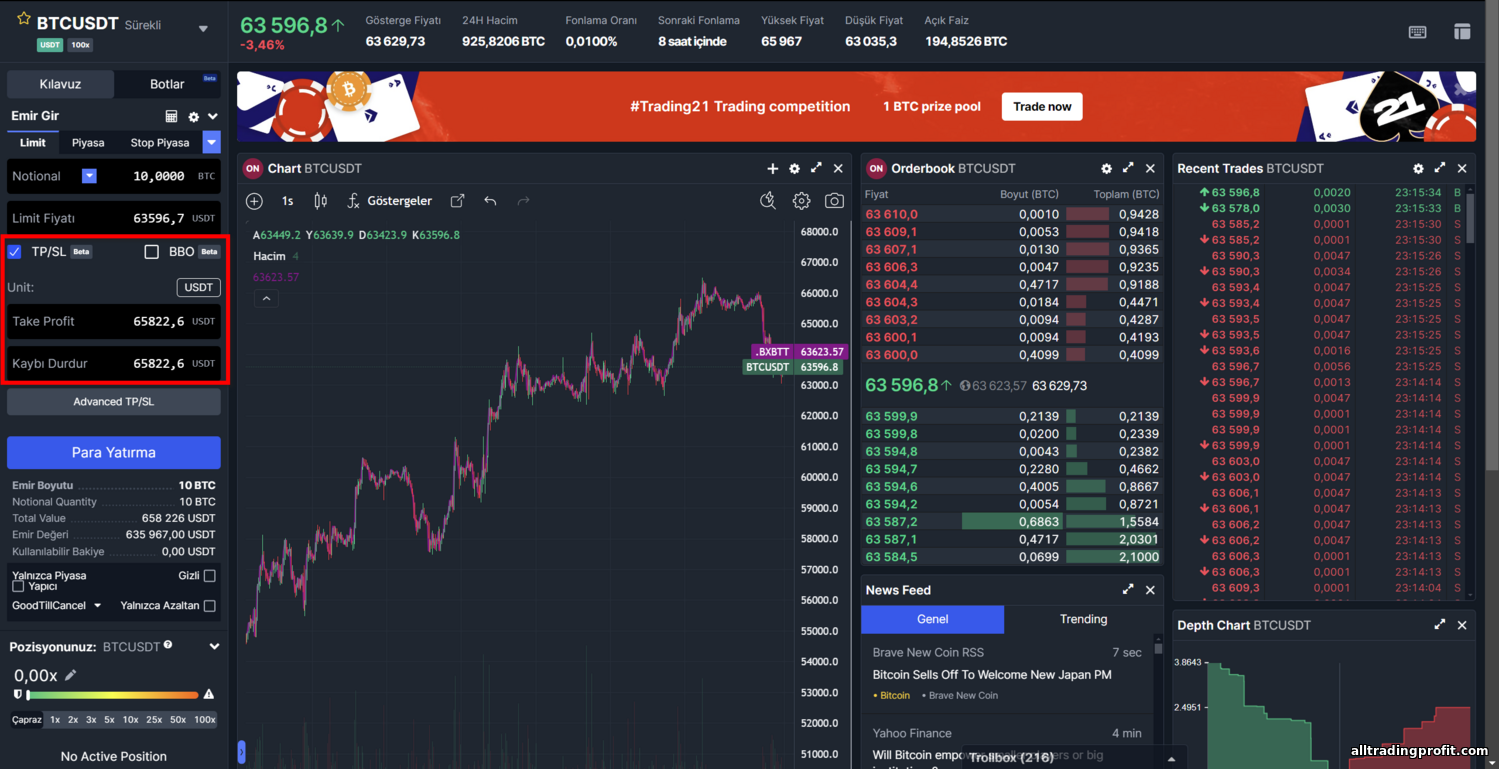Open the symbol selector dropdown arrow next to BTCUSDT

tap(204, 29)
